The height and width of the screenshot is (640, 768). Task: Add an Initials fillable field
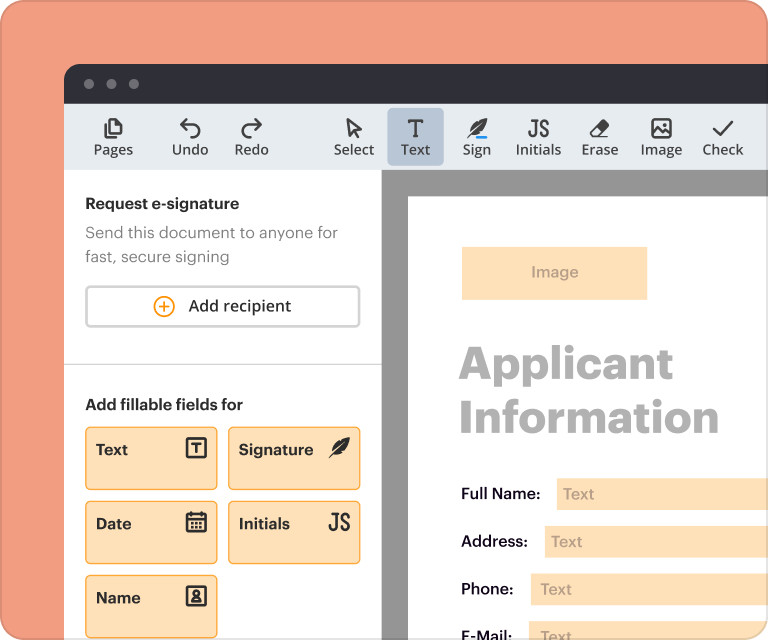click(x=294, y=532)
